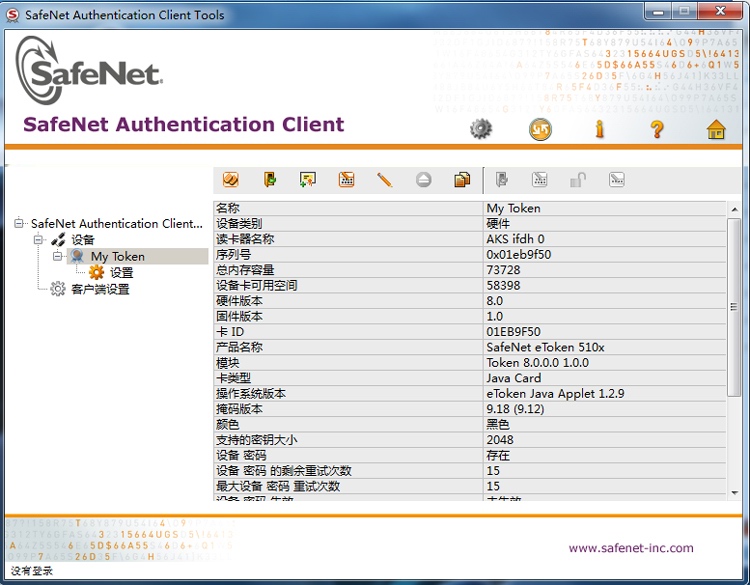Minimize the SafeNet Authentication Client Tools window
The width and height of the screenshot is (750, 585).
(658, 11)
